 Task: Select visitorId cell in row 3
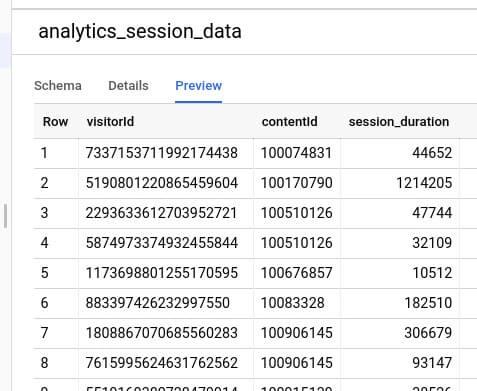click(x=161, y=213)
